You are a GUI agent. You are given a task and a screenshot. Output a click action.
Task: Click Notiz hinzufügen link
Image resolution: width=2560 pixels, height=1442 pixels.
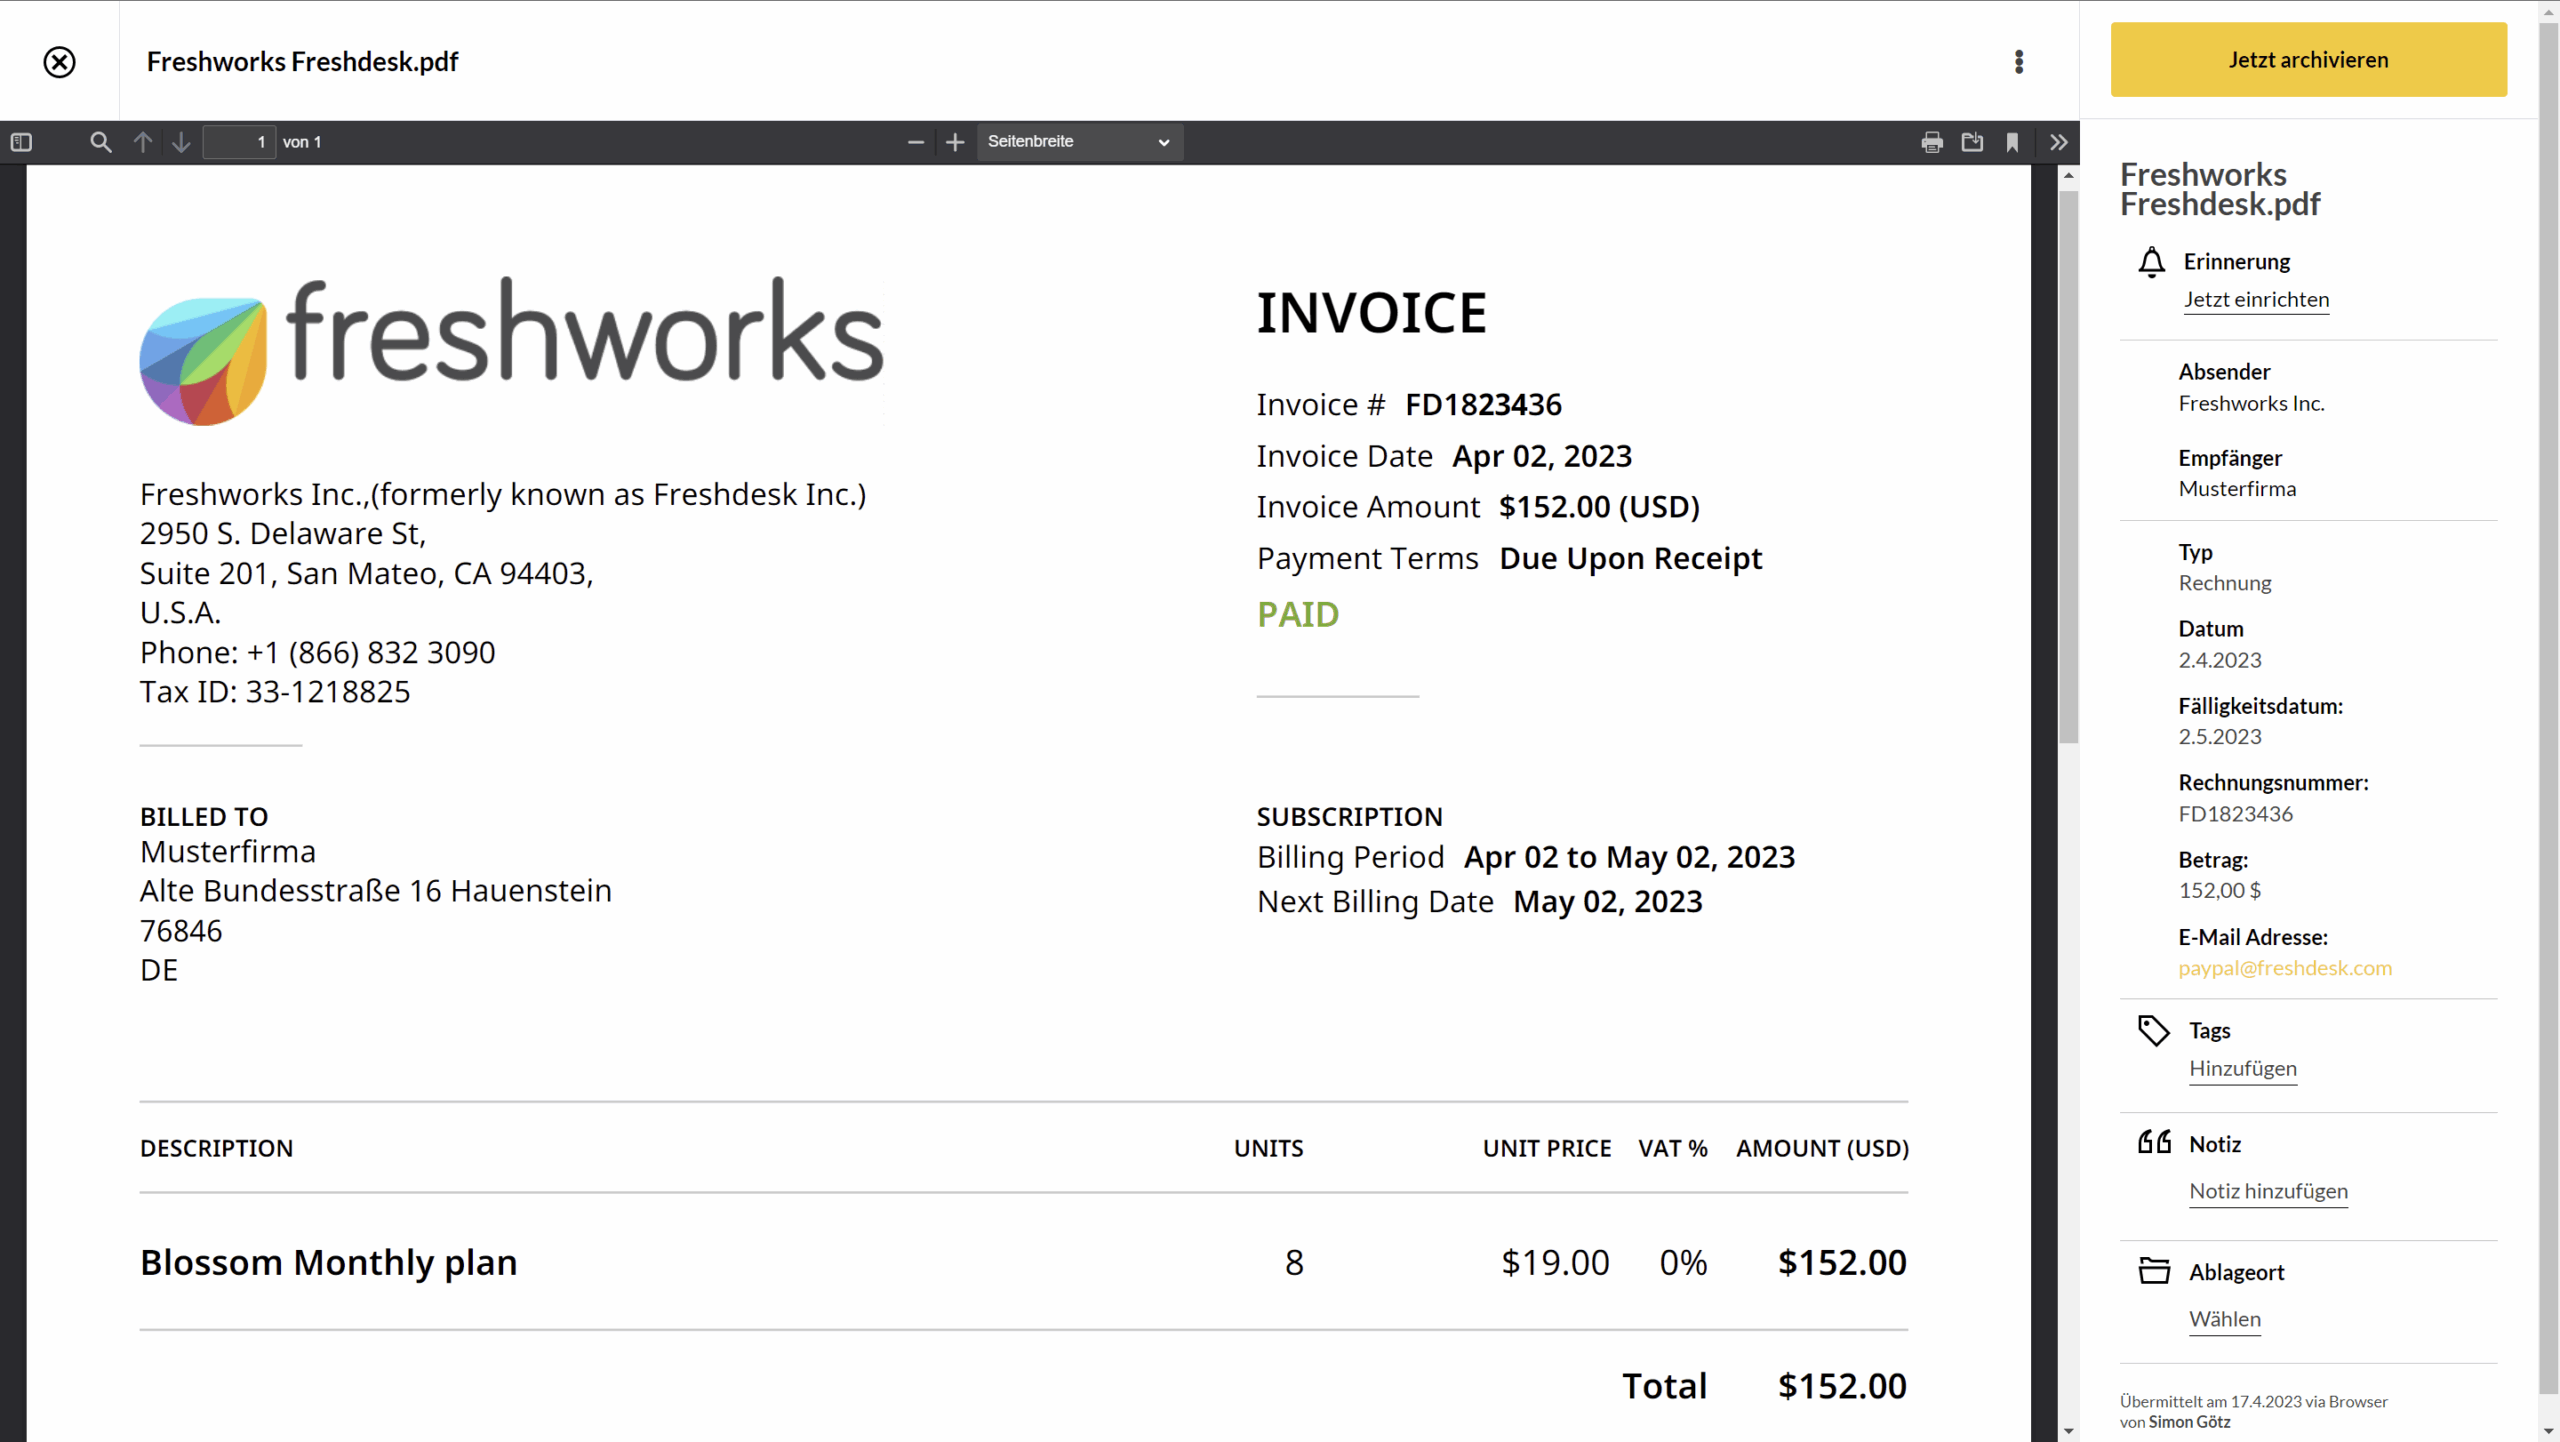point(2268,1191)
